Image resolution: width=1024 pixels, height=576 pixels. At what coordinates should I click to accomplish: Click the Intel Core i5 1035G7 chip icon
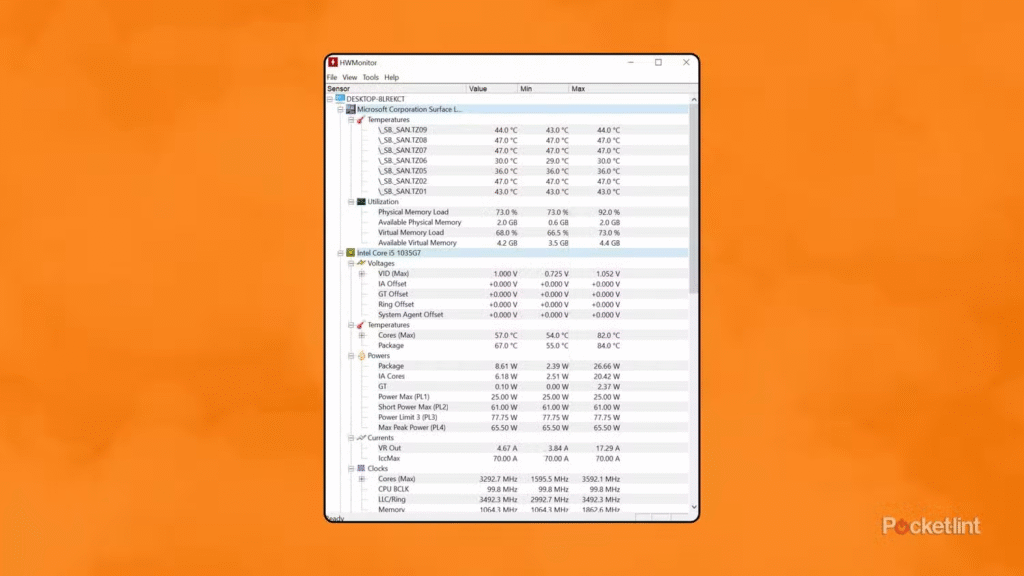click(x=350, y=253)
